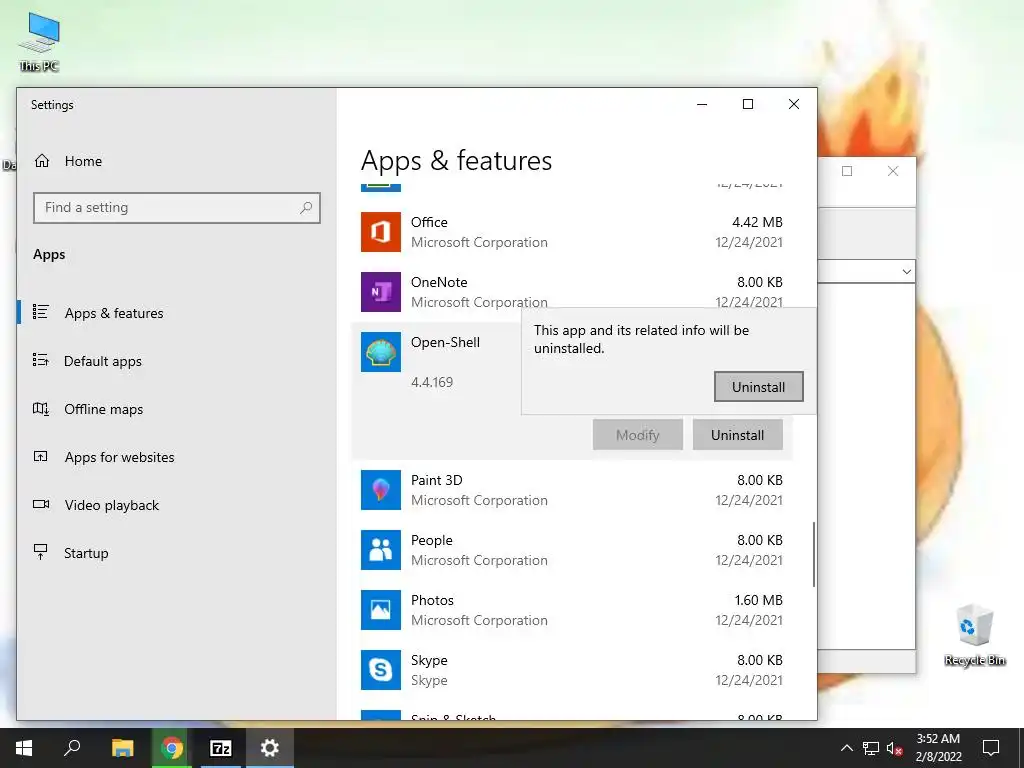Screen dimensions: 1024x768
Task: Open the This PC desktop icon
Action: 39,40
